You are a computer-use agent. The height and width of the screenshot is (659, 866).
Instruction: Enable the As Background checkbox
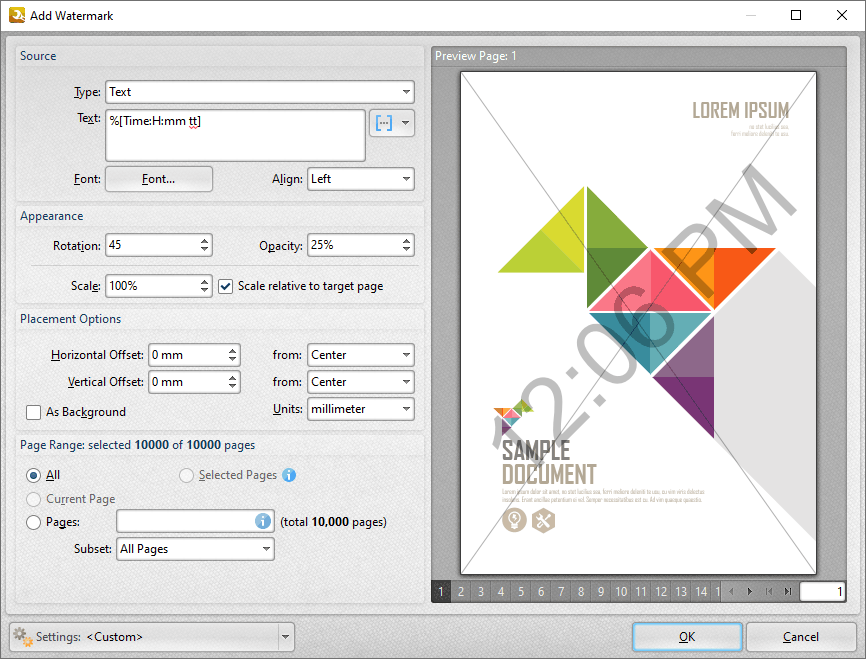point(34,412)
